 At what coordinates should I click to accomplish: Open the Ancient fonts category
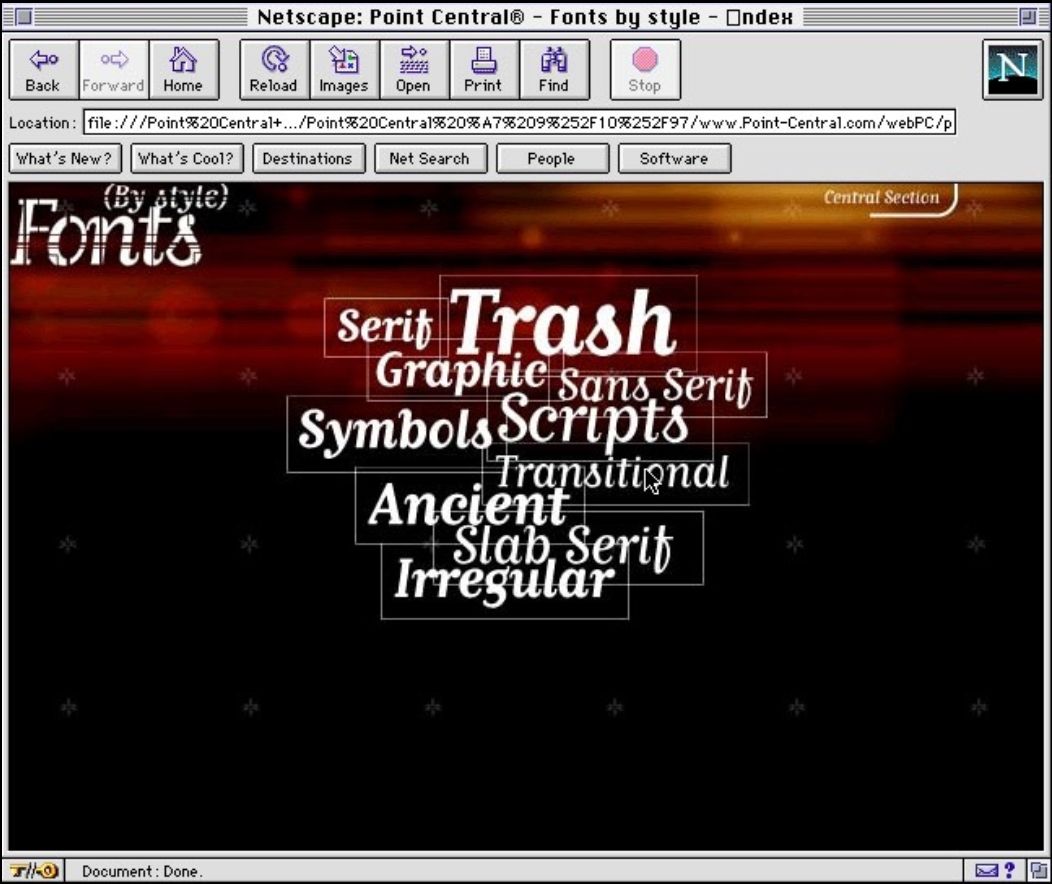click(x=468, y=504)
